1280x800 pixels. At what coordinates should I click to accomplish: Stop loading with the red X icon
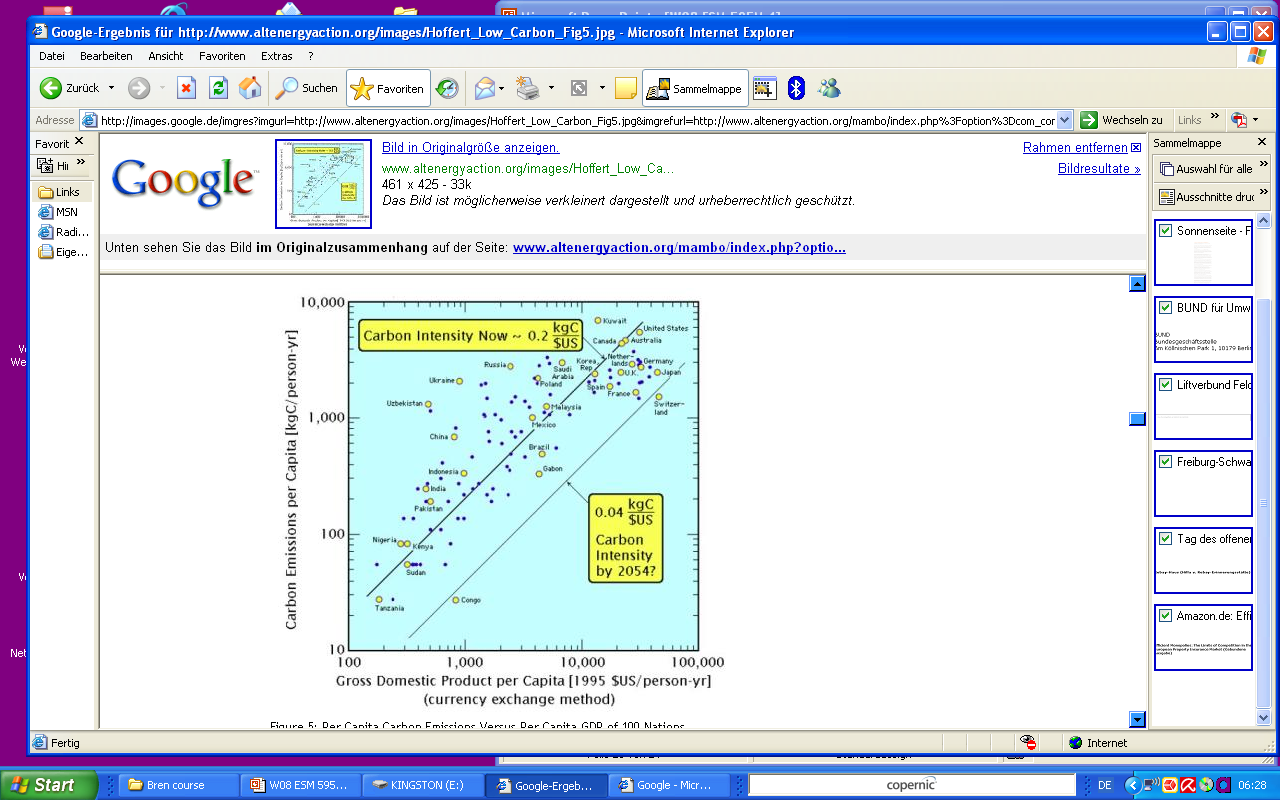(186, 88)
